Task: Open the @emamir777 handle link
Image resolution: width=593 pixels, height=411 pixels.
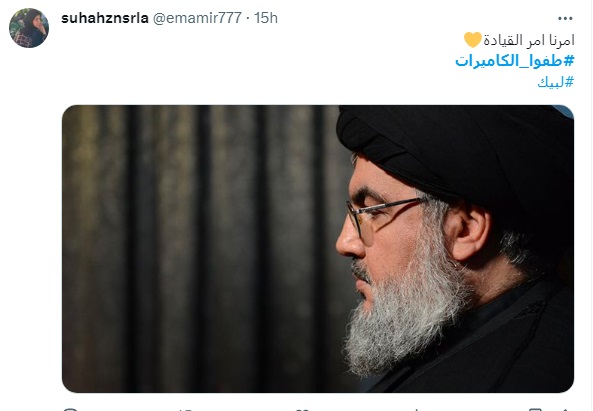Action: [x=197, y=18]
